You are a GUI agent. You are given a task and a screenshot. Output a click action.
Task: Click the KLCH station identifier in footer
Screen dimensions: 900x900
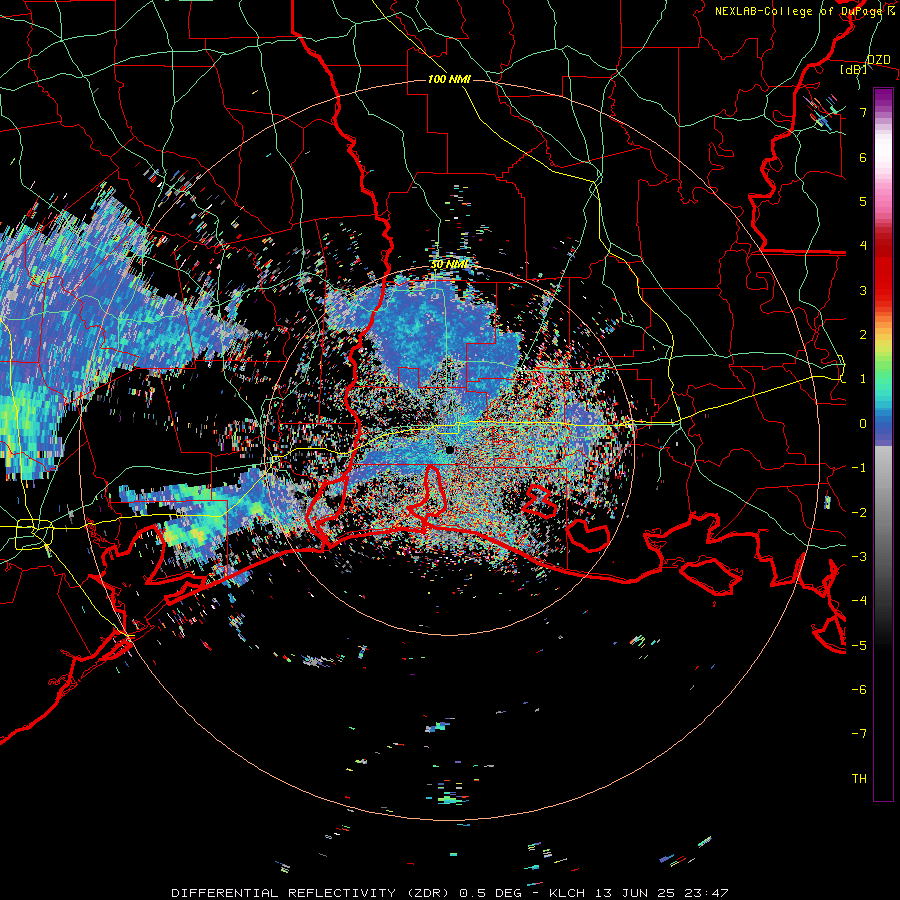click(567, 893)
